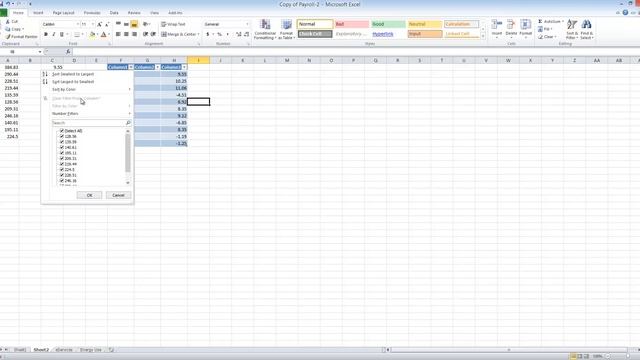
Task: Apply the dollar Accounting Number format
Action: [208, 34]
